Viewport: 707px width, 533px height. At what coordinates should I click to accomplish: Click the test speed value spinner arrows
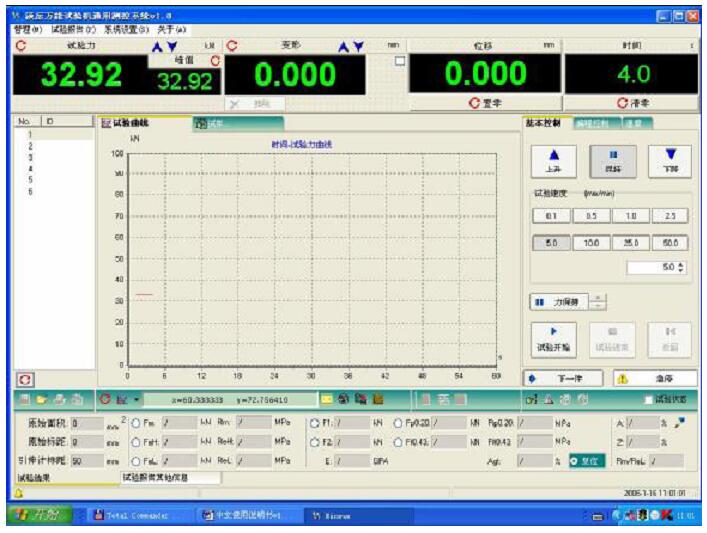682,268
